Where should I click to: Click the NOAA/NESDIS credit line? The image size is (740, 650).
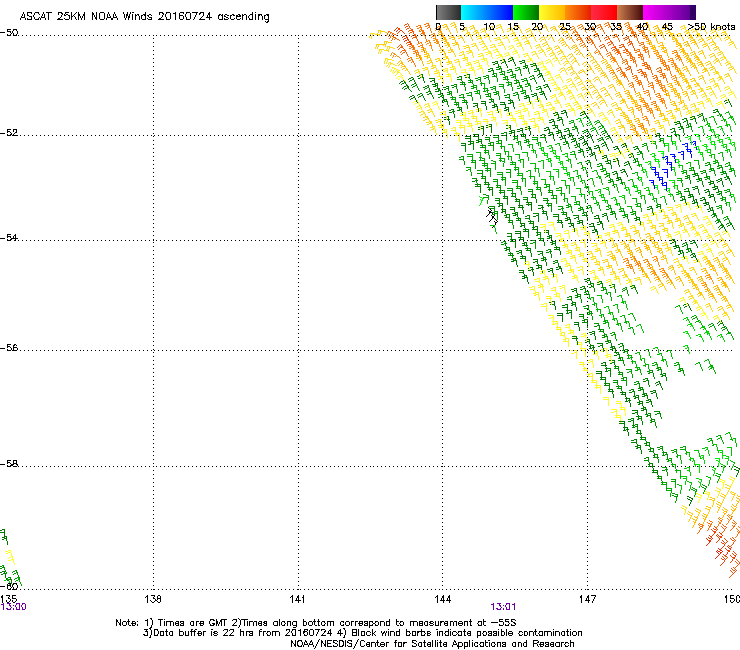click(432, 644)
